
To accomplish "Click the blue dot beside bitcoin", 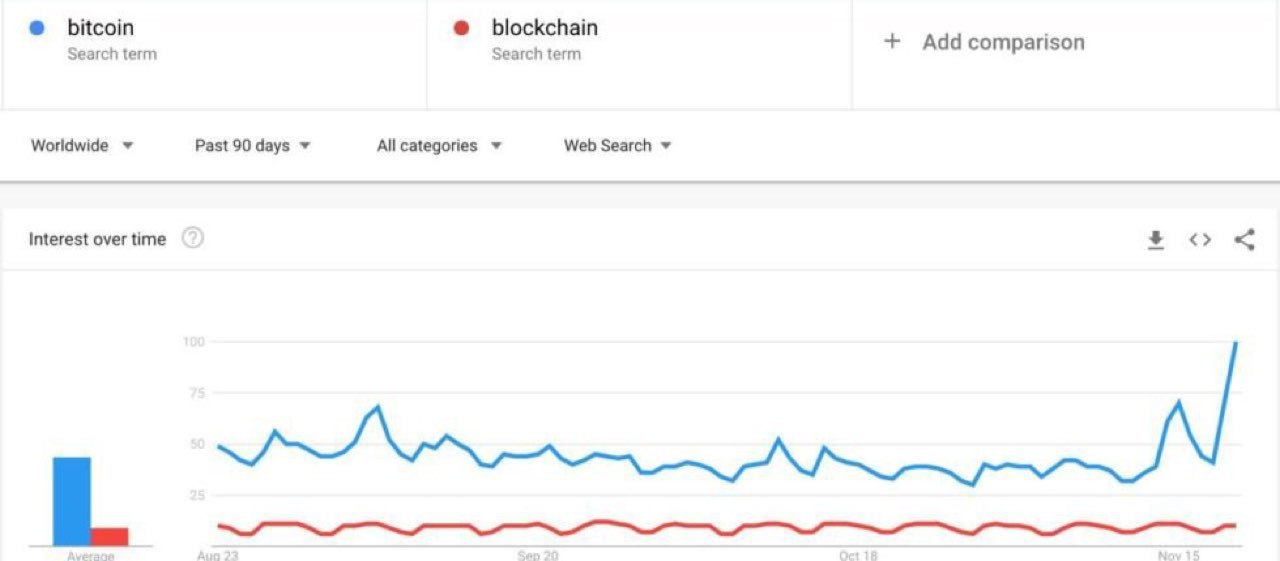I will [37, 28].
